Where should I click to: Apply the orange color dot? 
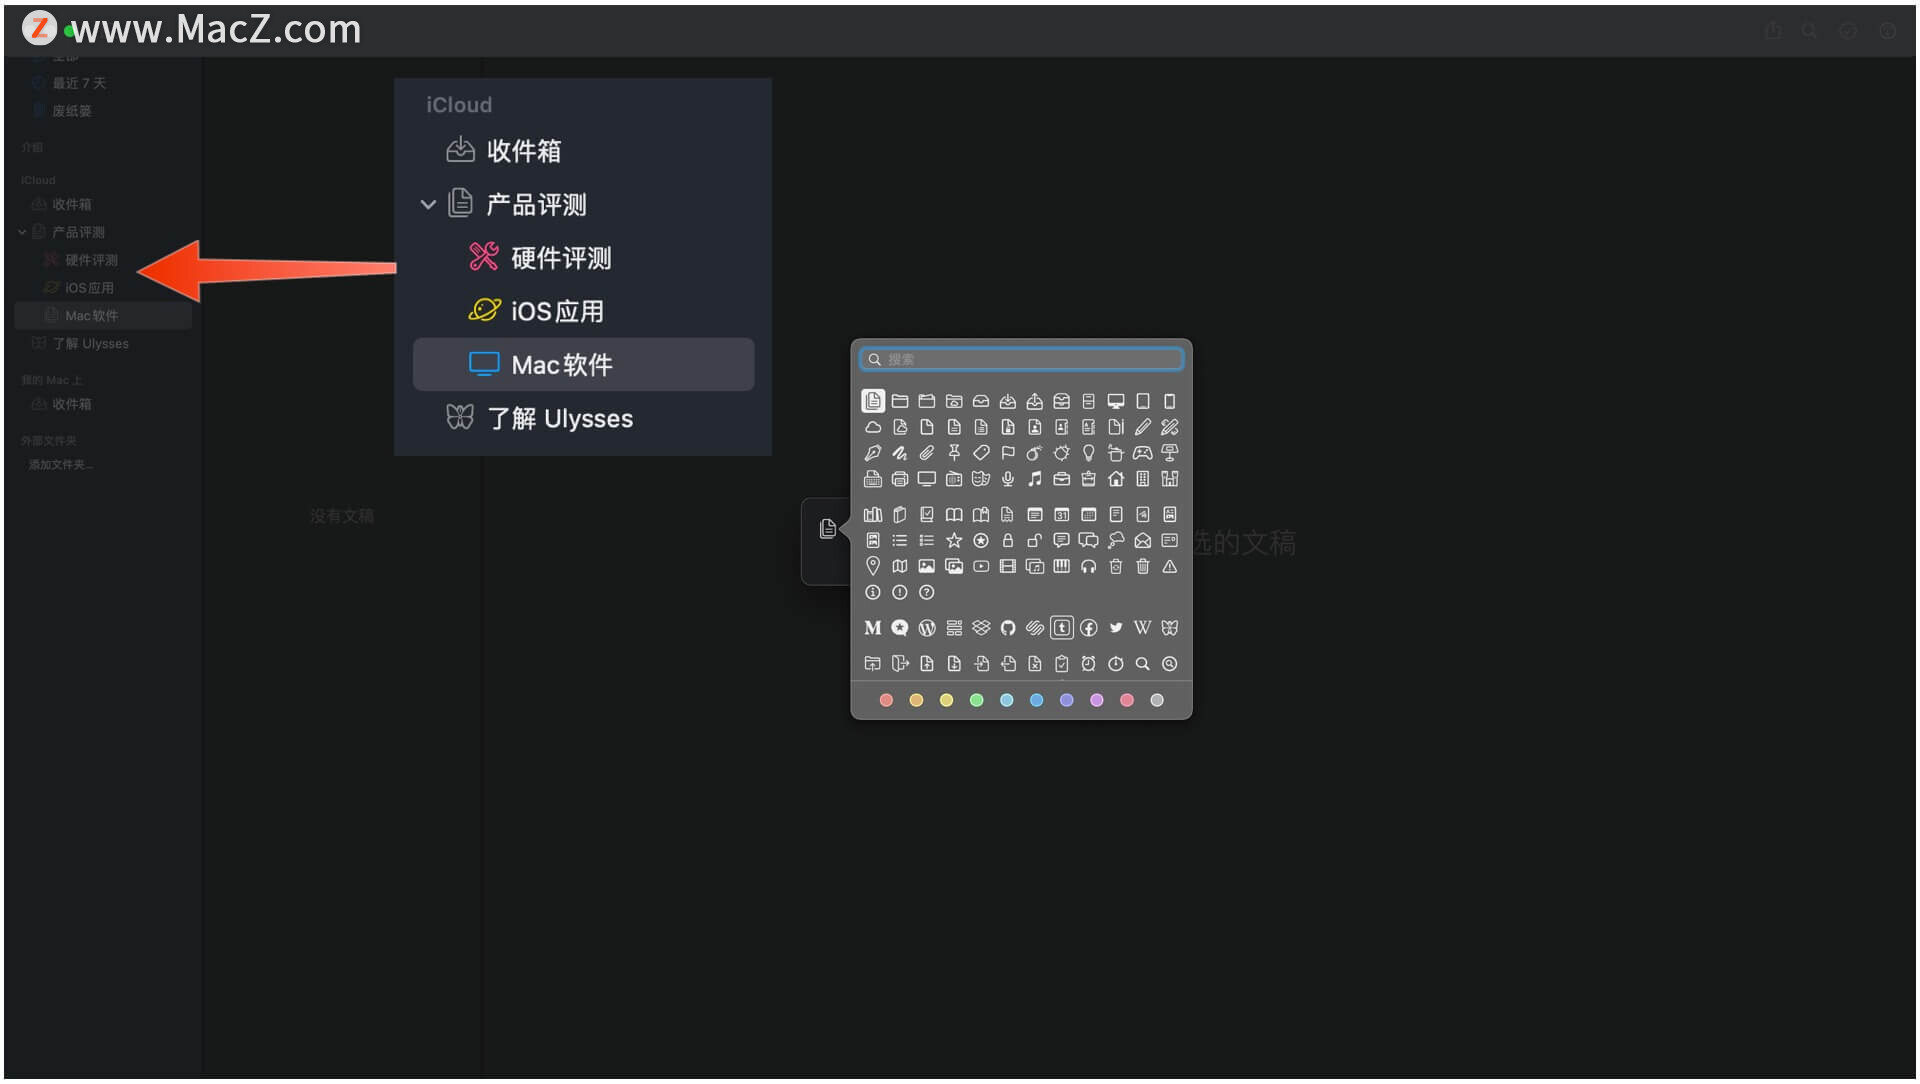tap(916, 701)
